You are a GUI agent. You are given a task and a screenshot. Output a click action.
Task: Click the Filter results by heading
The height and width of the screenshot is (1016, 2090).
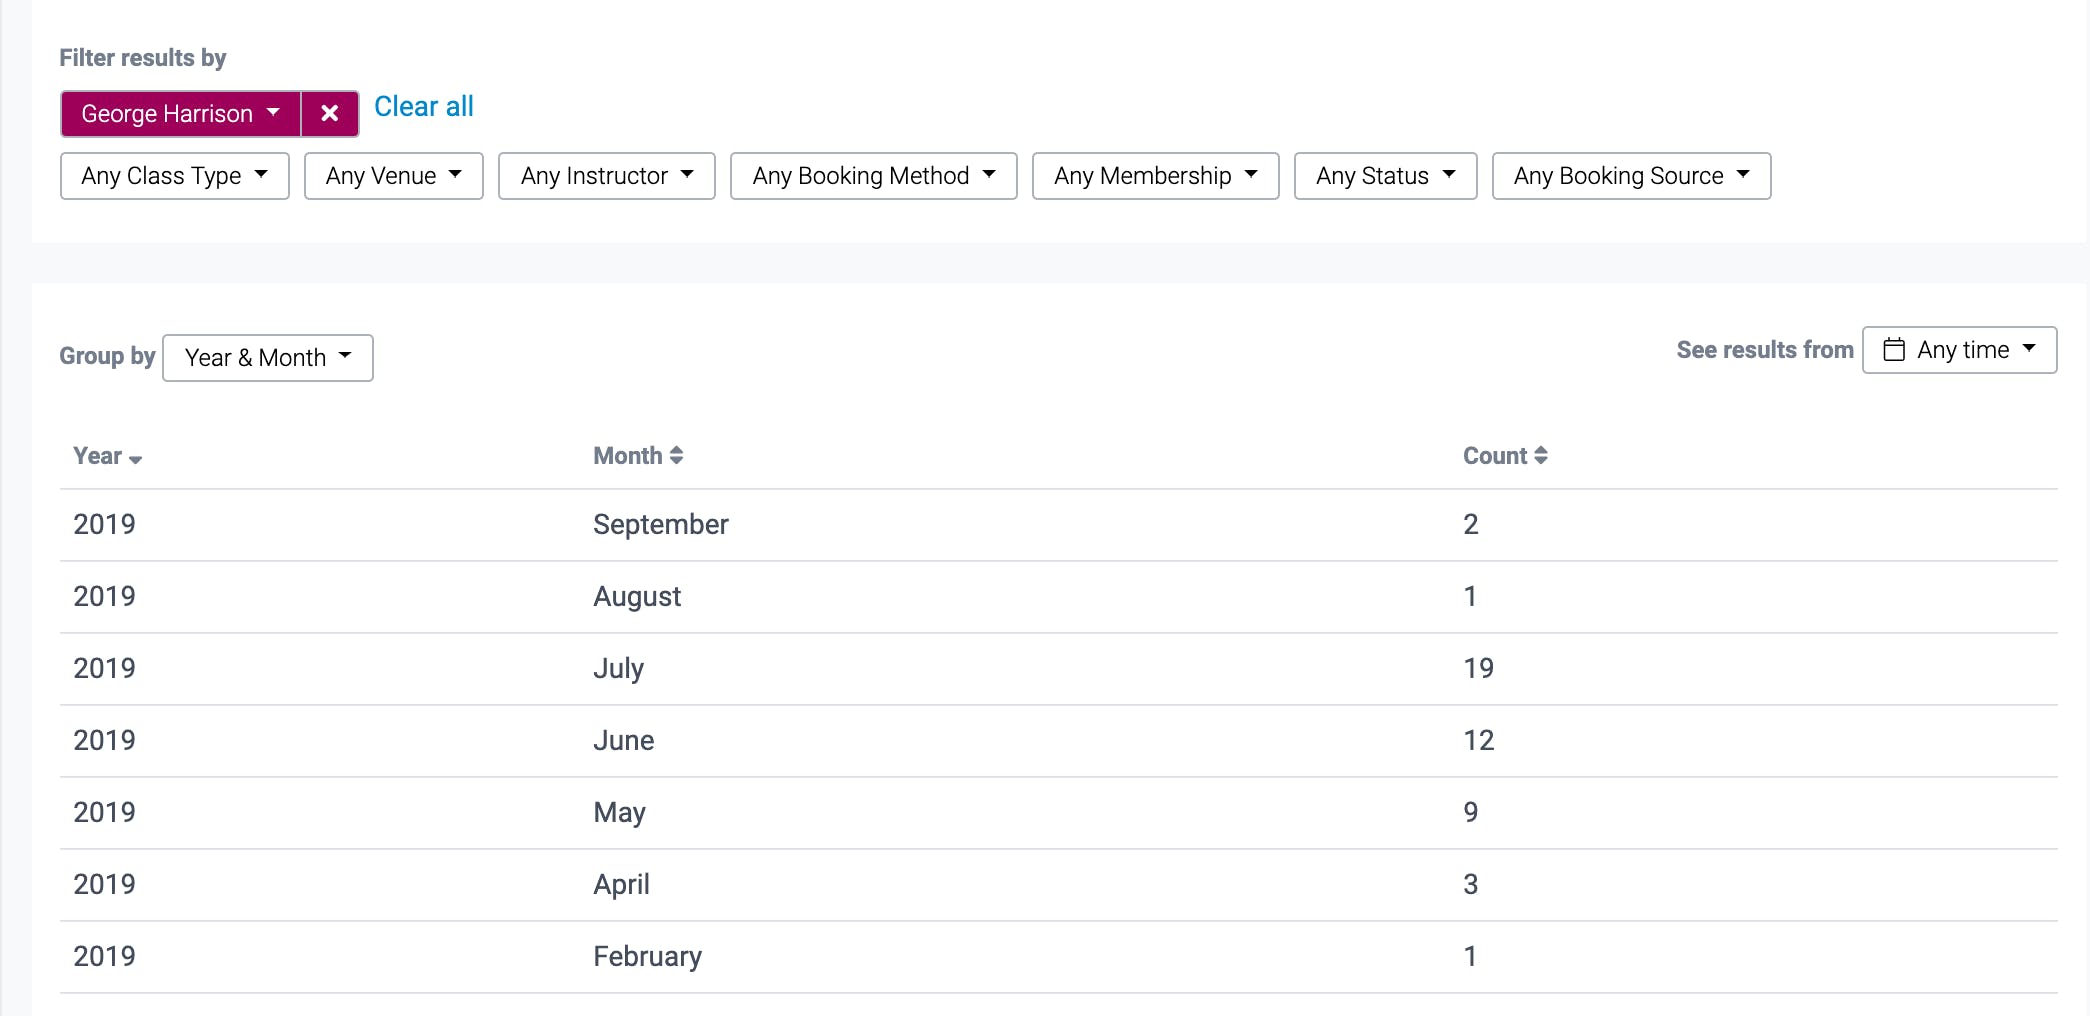[143, 57]
